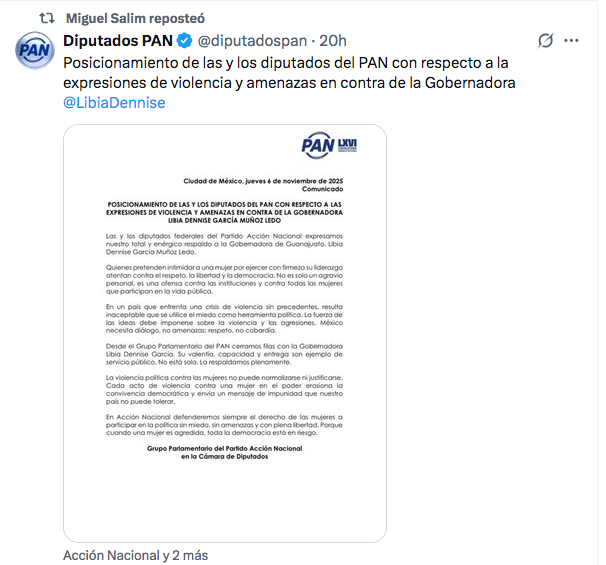Open Miguel Salim reposteó link

135,18
